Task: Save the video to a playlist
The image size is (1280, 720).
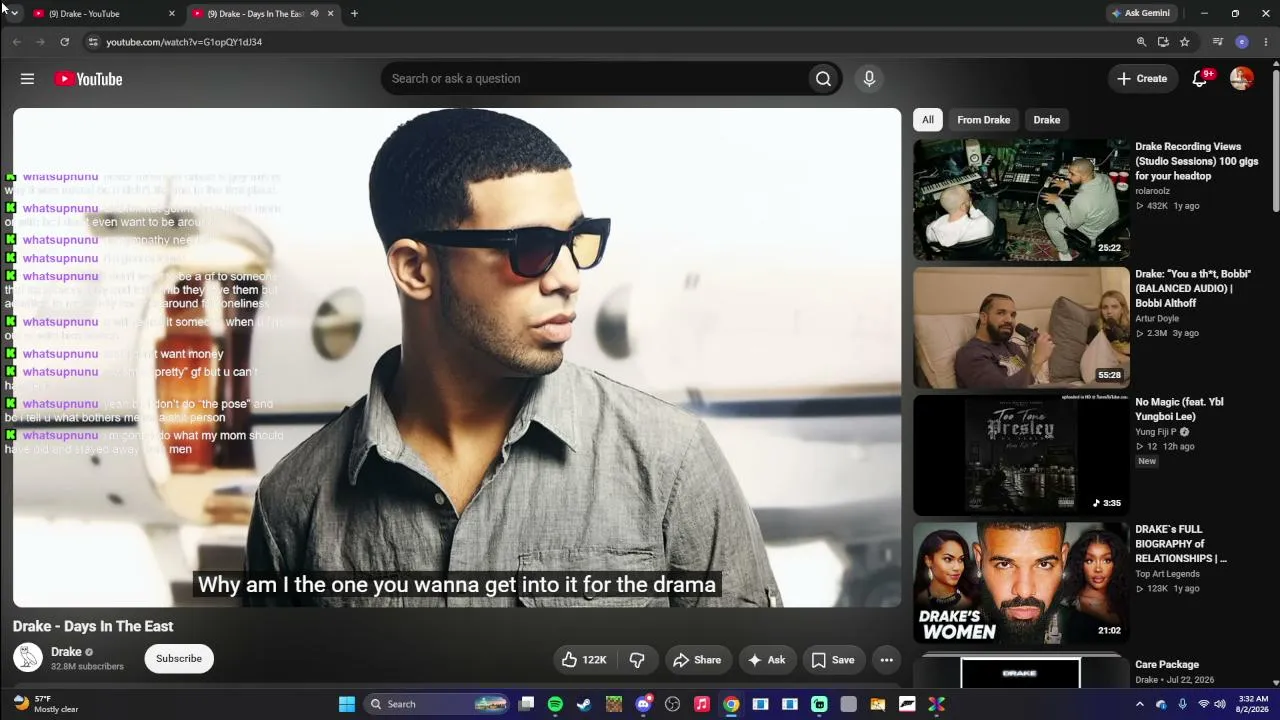Action: [x=833, y=660]
